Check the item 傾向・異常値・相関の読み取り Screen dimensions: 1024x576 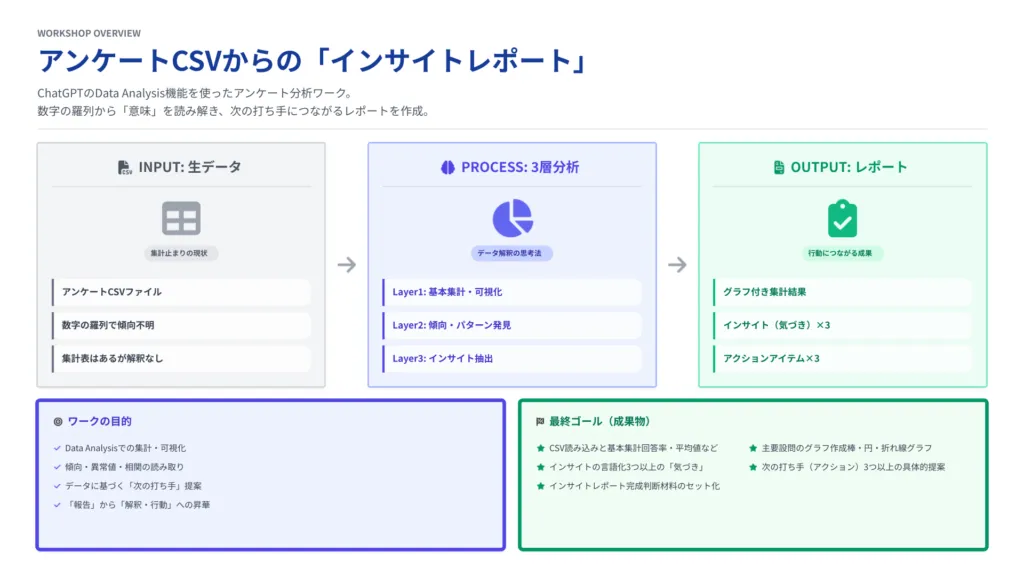coord(57,469)
